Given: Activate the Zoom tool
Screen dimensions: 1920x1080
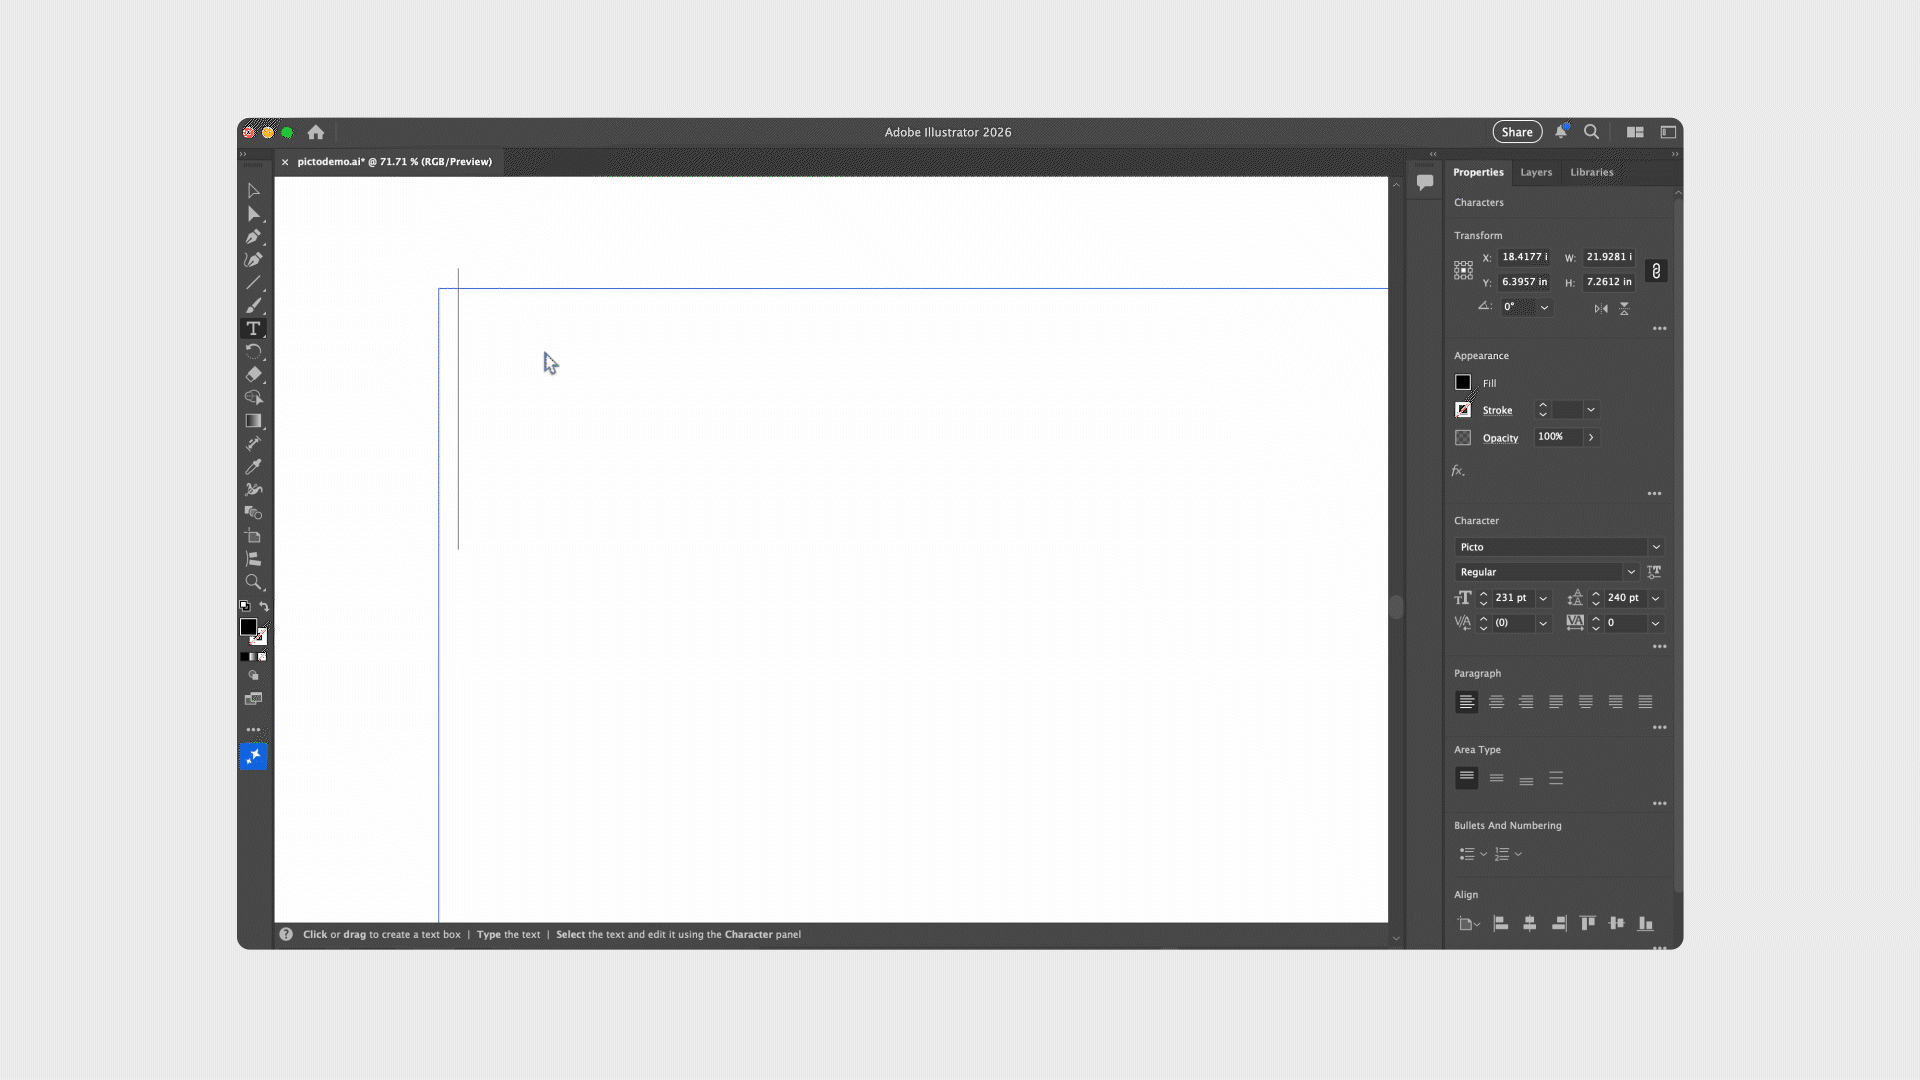Looking at the screenshot, I should [x=253, y=582].
